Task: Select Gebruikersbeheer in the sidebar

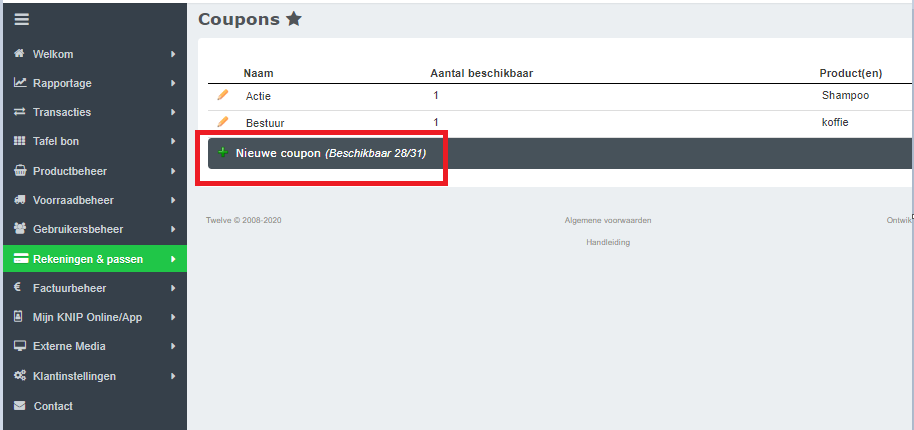Action: coord(76,229)
